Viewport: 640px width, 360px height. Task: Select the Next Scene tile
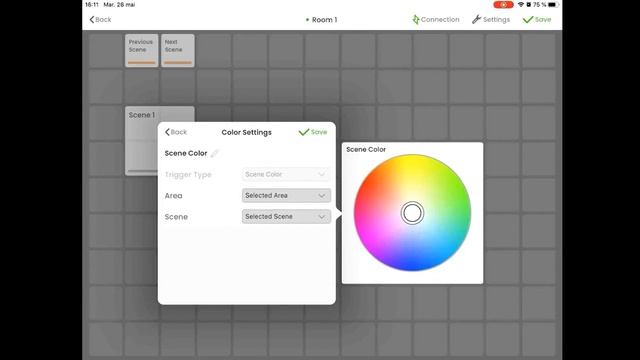point(178,51)
